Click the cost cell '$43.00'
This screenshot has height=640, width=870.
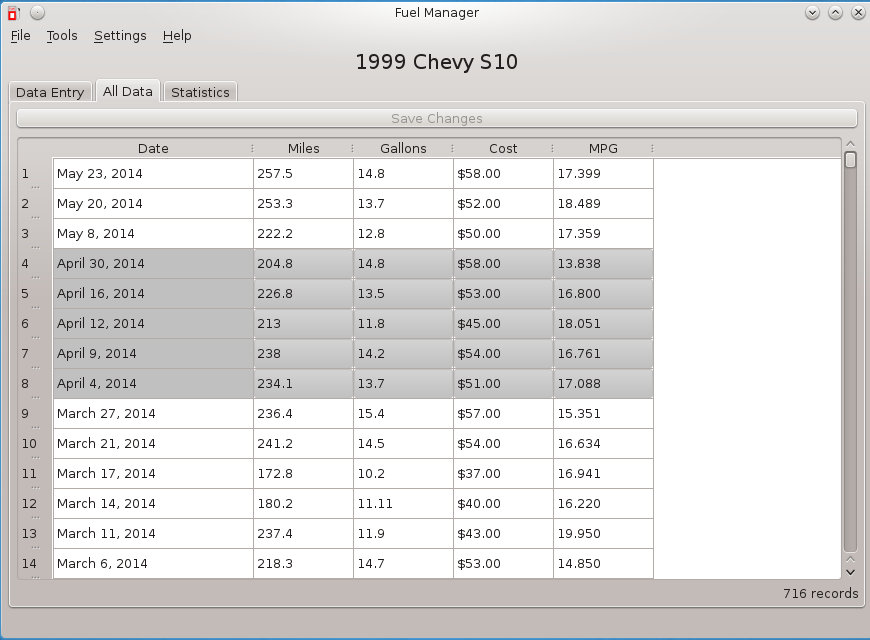[503, 533]
